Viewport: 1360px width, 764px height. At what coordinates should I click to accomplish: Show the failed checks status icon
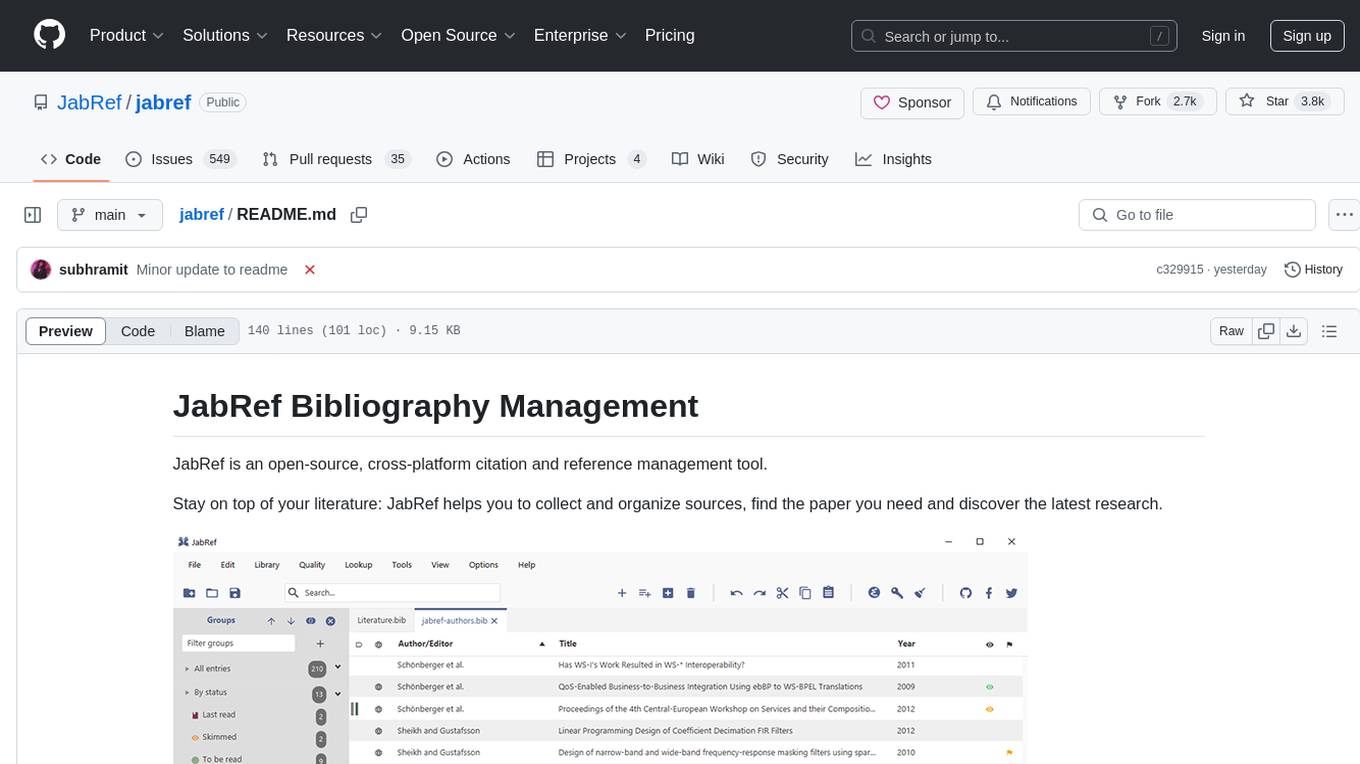310,270
